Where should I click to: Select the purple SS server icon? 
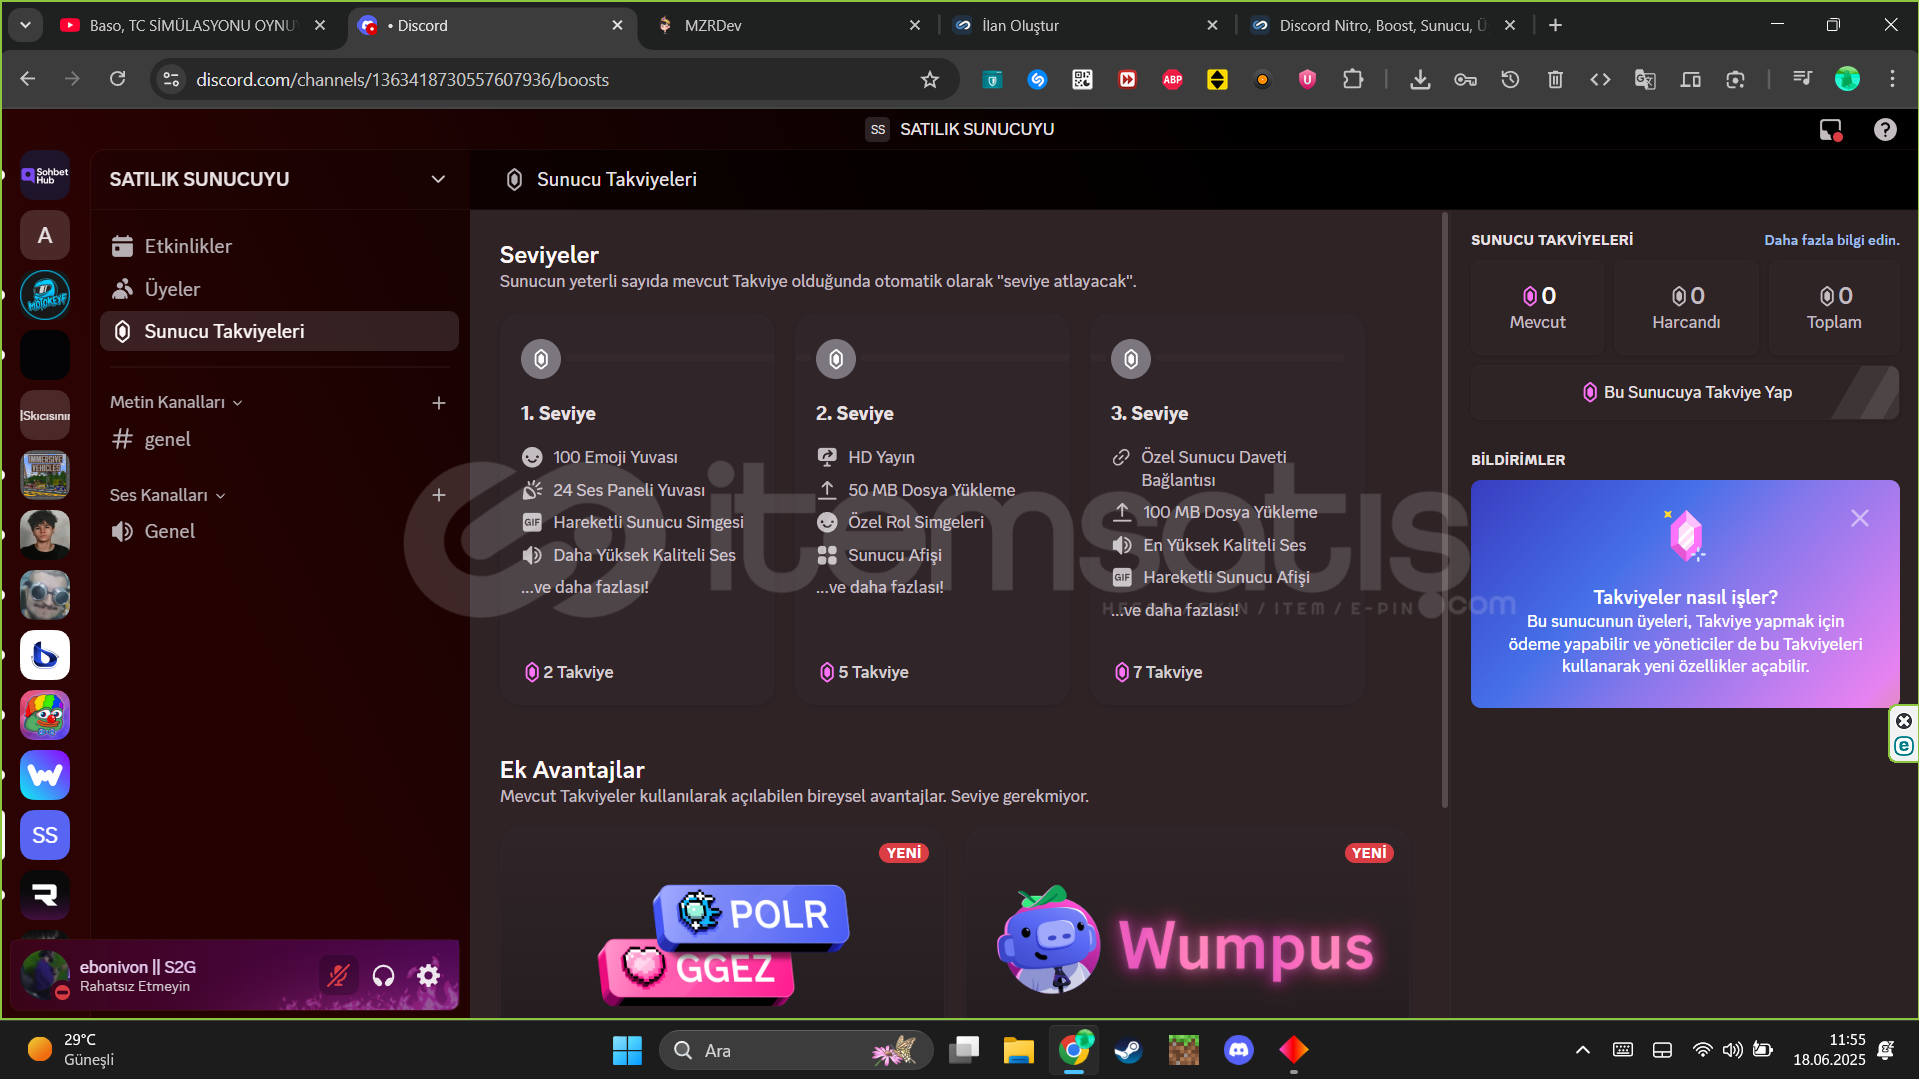coord(45,835)
